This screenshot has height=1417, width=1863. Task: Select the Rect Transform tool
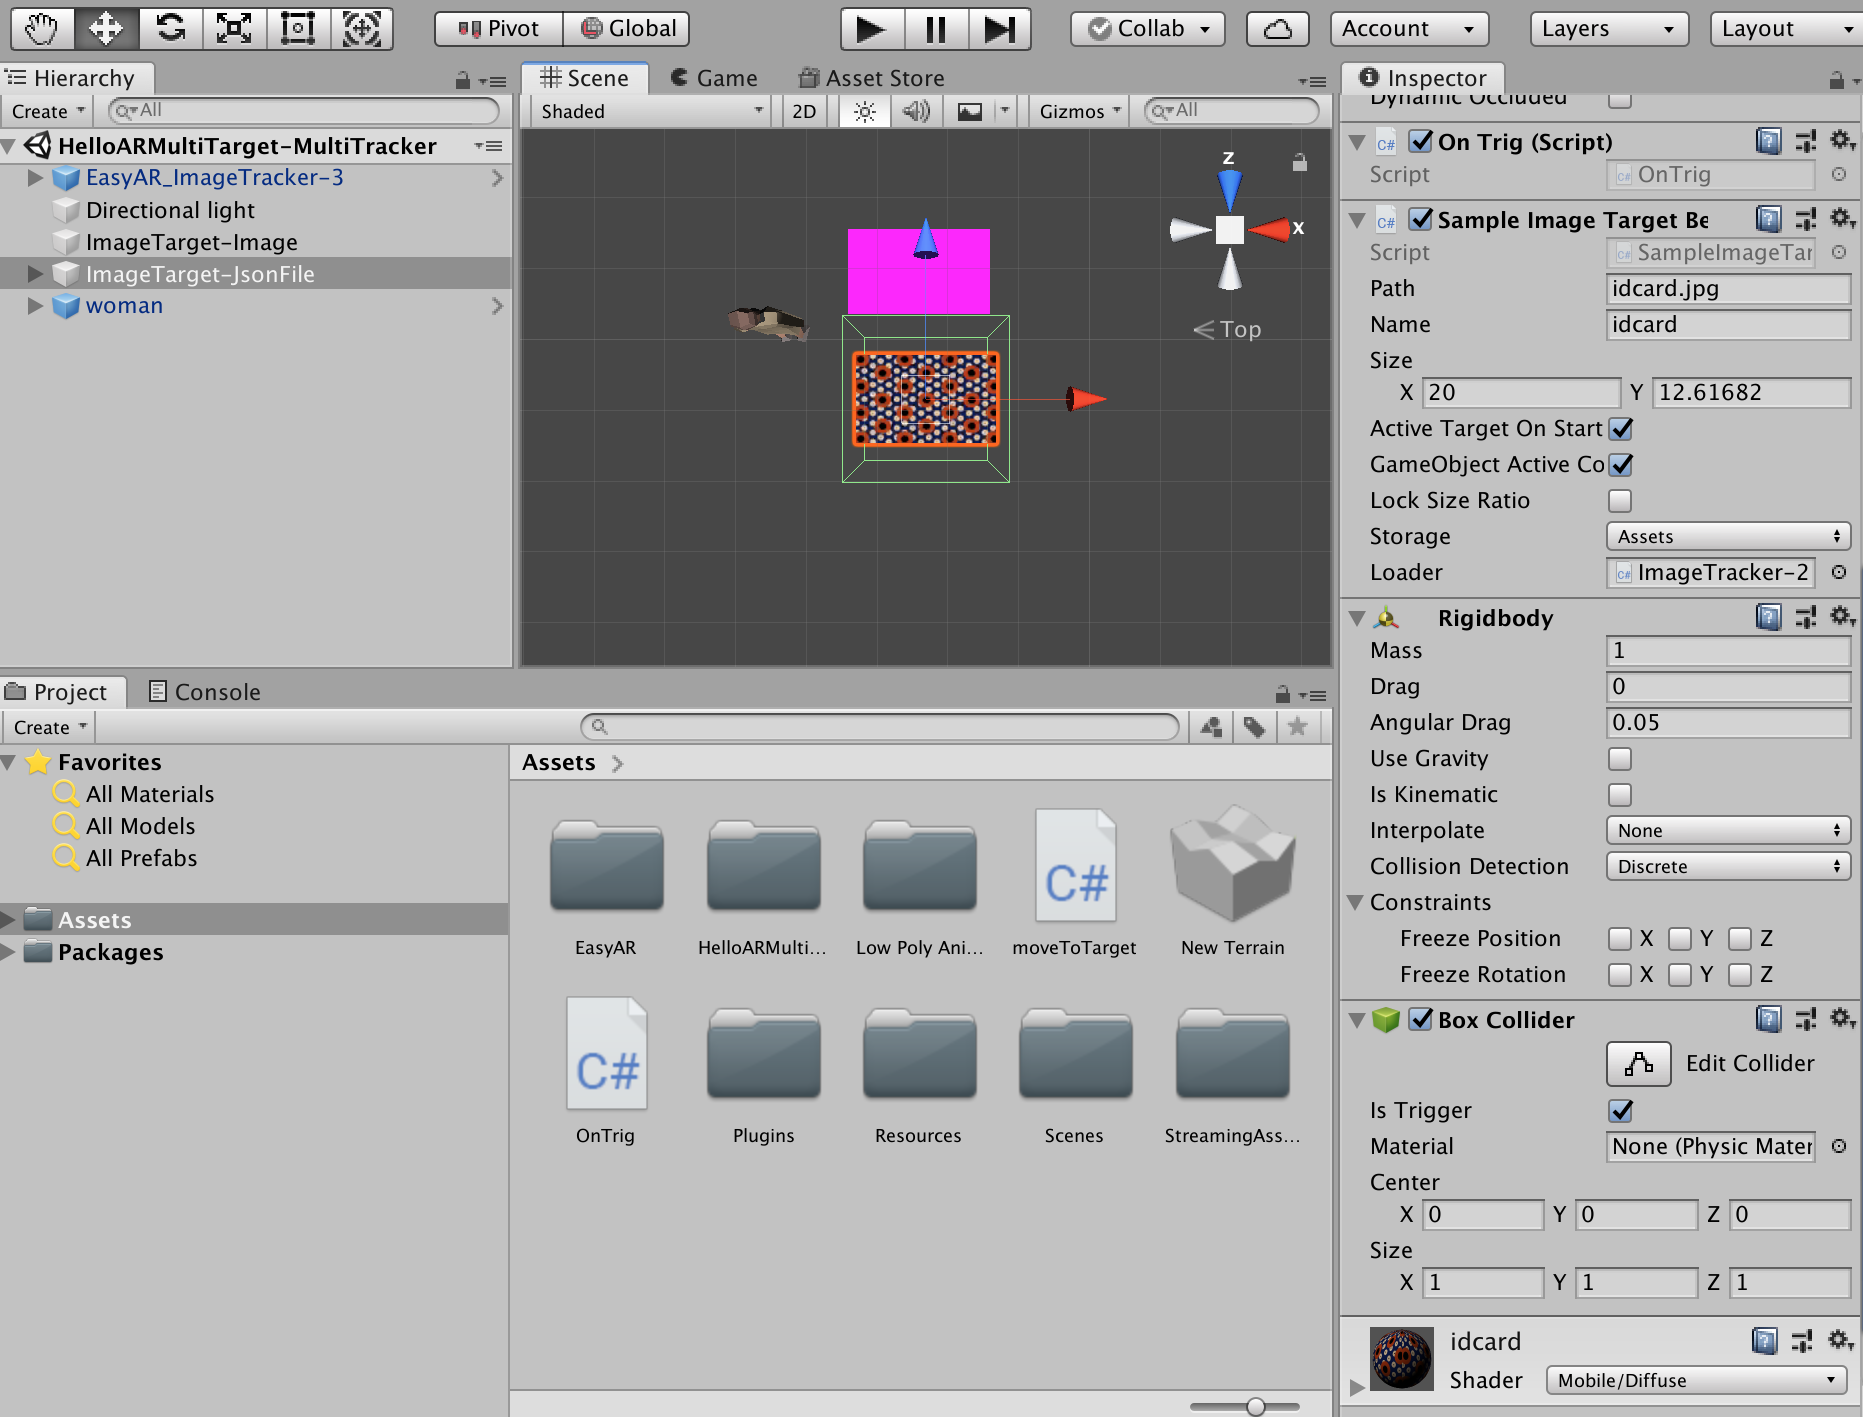point(298,28)
